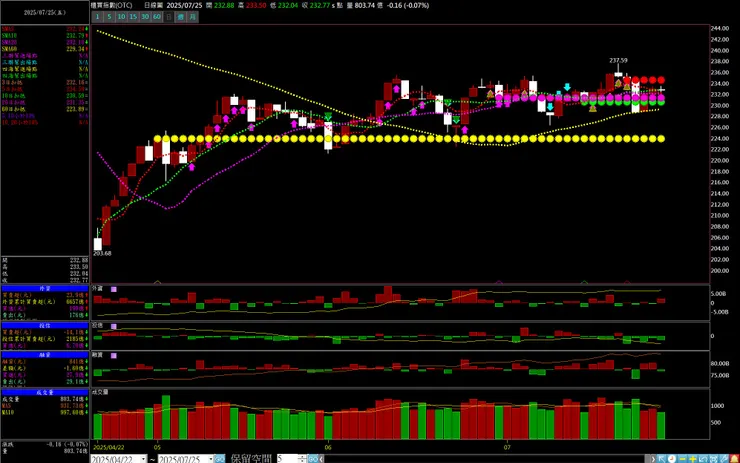Open the start date 2025/04/22 dropdown
740x463 pixels.
(x=143, y=459)
